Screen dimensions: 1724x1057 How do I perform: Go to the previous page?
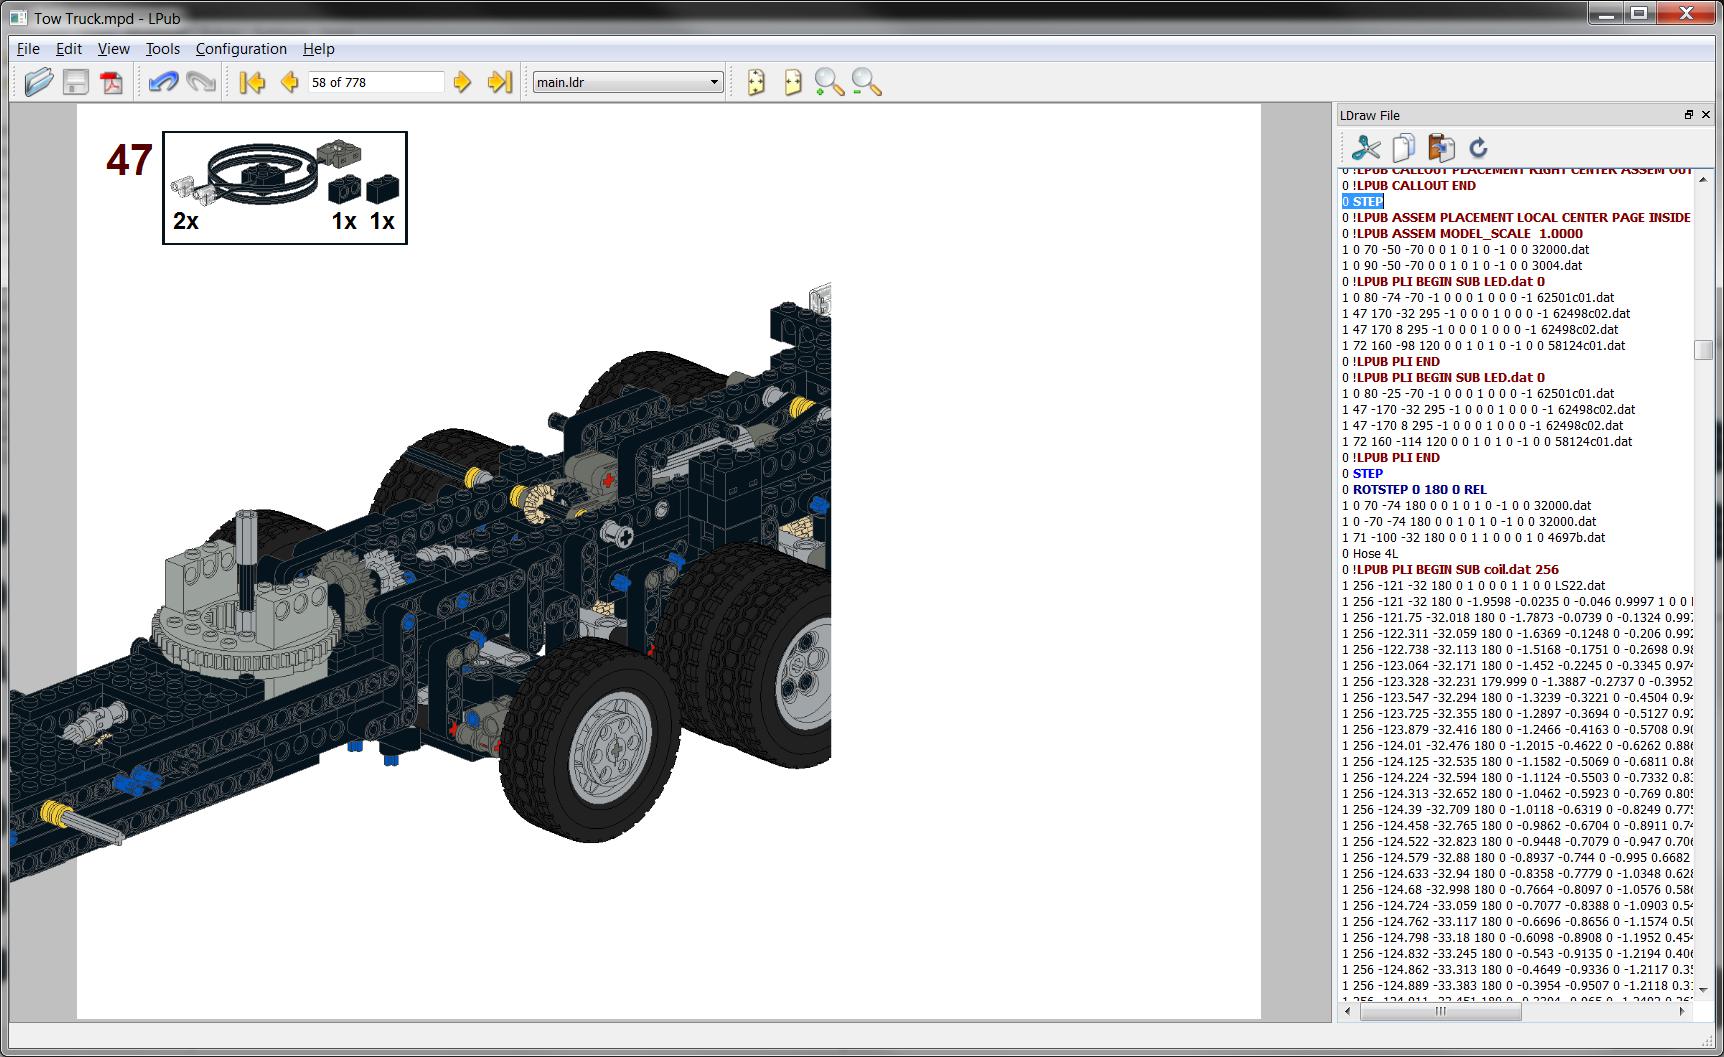point(290,82)
